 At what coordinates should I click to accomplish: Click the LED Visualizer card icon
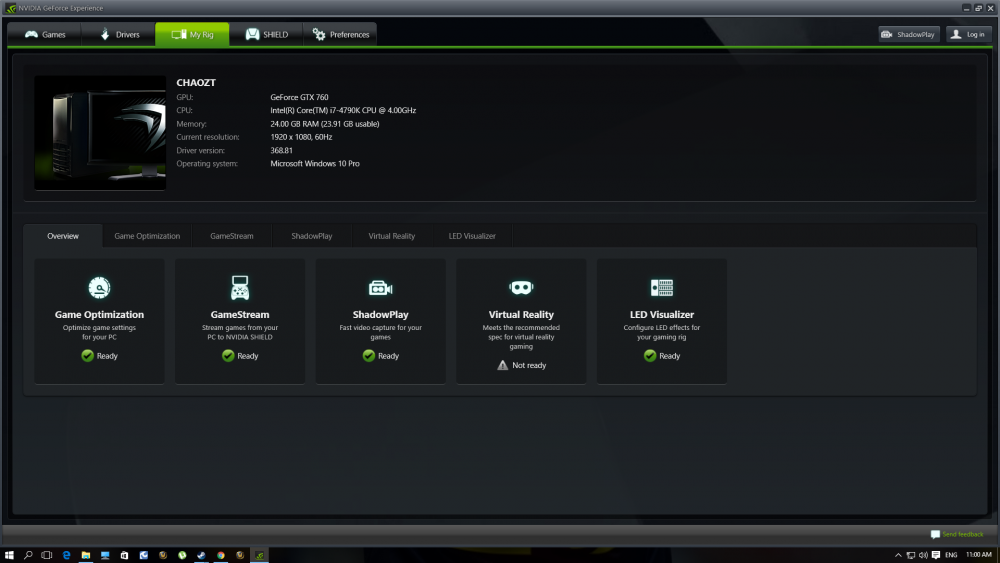662,288
